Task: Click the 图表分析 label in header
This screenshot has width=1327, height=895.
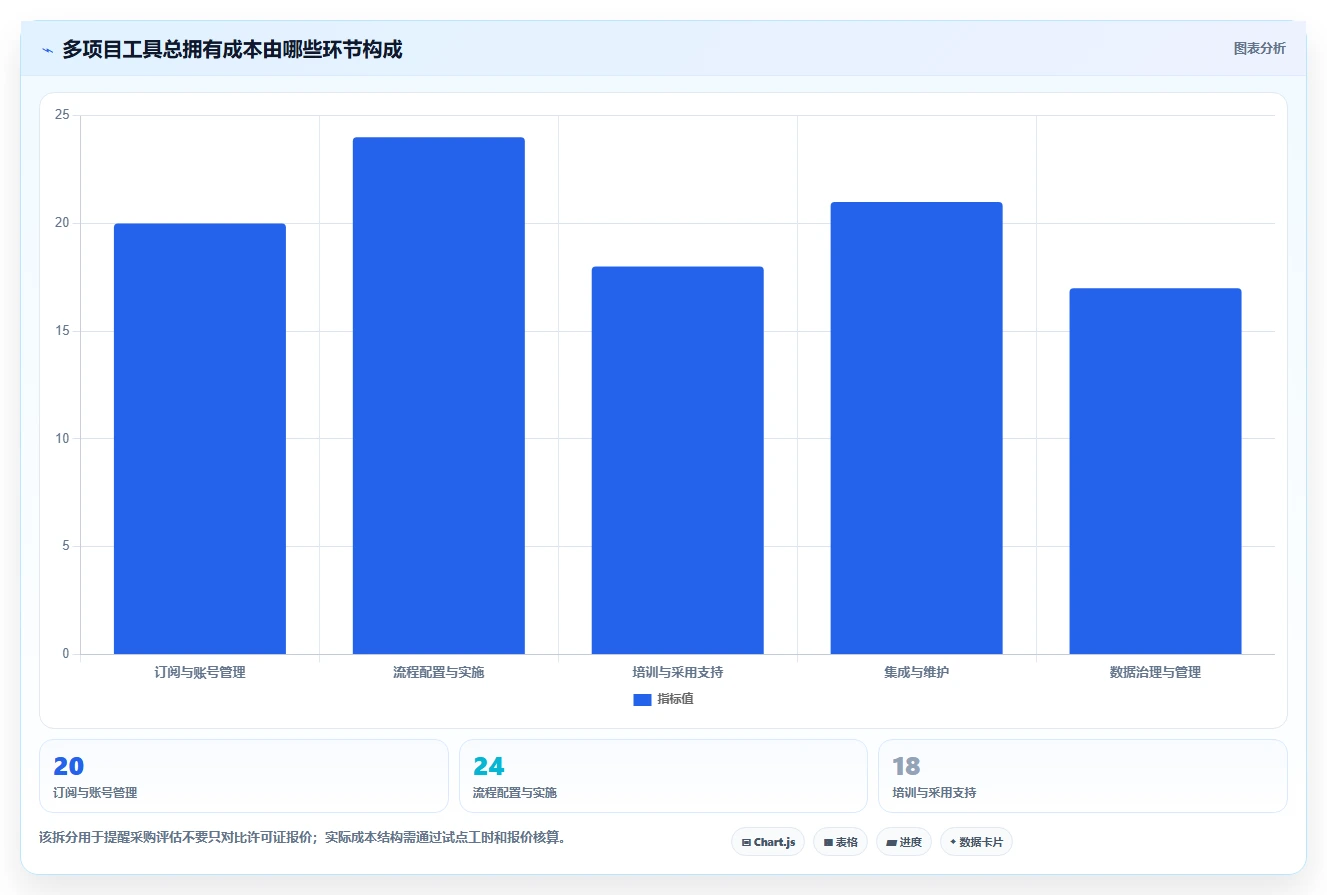Action: tap(1259, 48)
